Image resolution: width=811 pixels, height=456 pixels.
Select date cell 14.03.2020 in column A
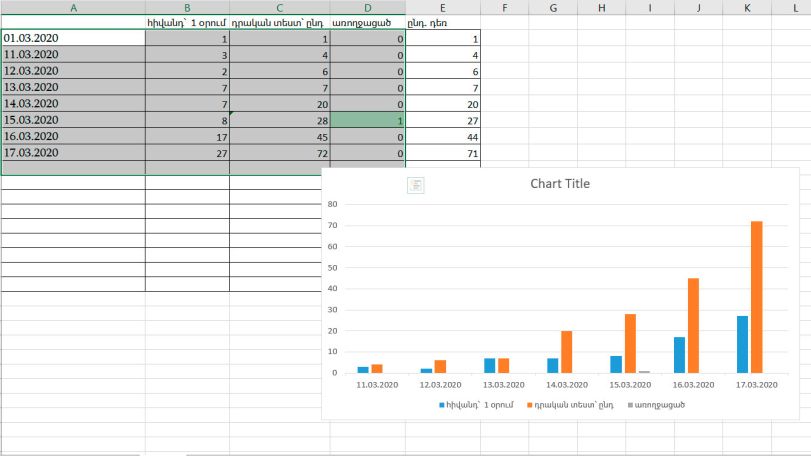pos(73,103)
